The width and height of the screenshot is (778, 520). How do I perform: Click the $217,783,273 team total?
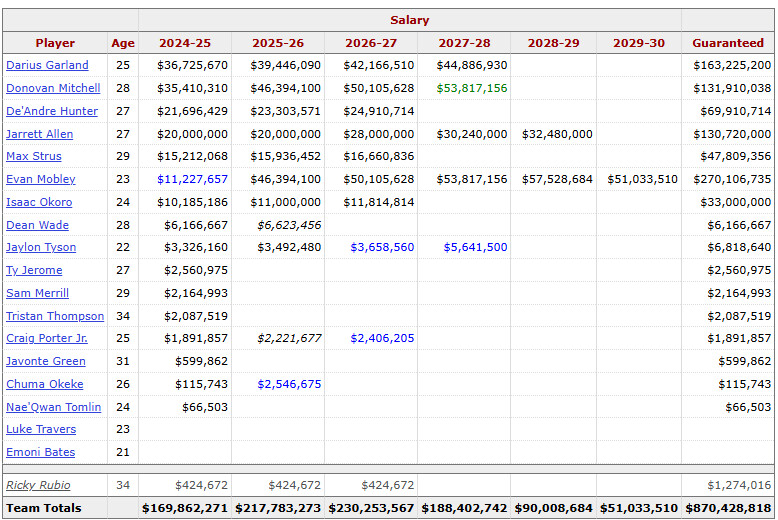pos(278,508)
